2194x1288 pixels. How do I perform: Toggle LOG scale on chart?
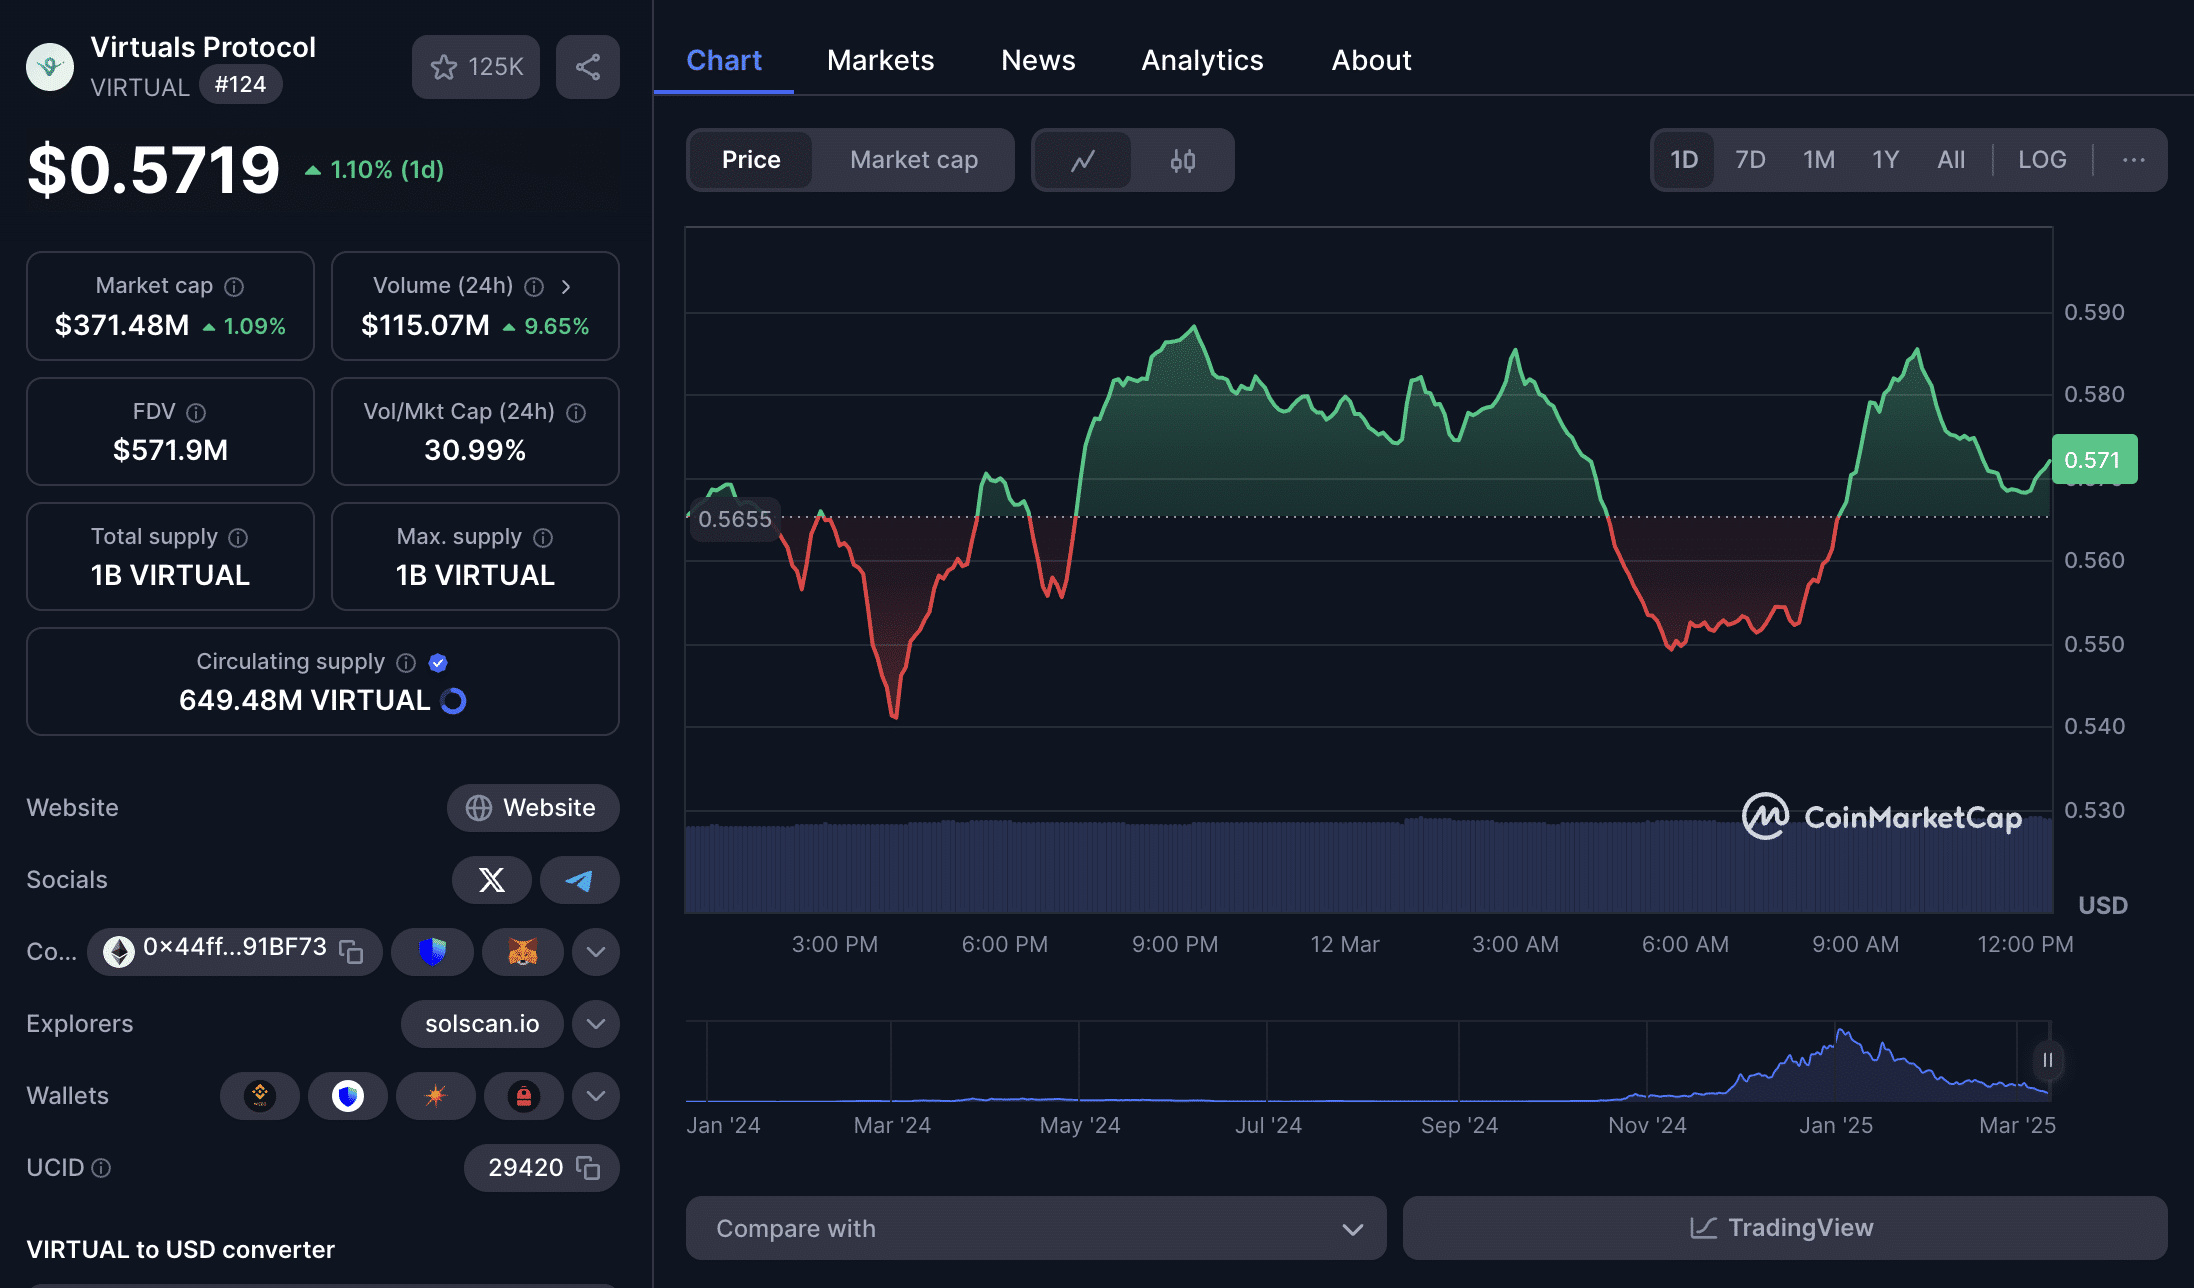pos(2042,160)
